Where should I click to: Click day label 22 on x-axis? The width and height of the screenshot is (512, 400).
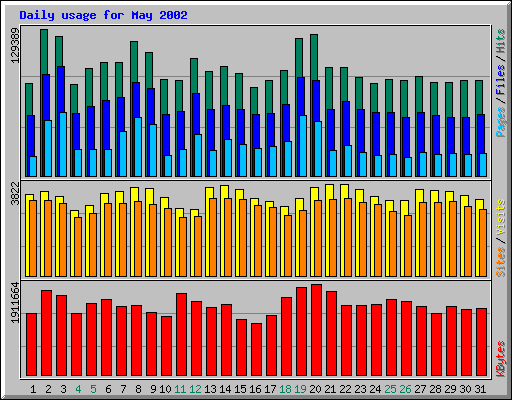pos(345,389)
